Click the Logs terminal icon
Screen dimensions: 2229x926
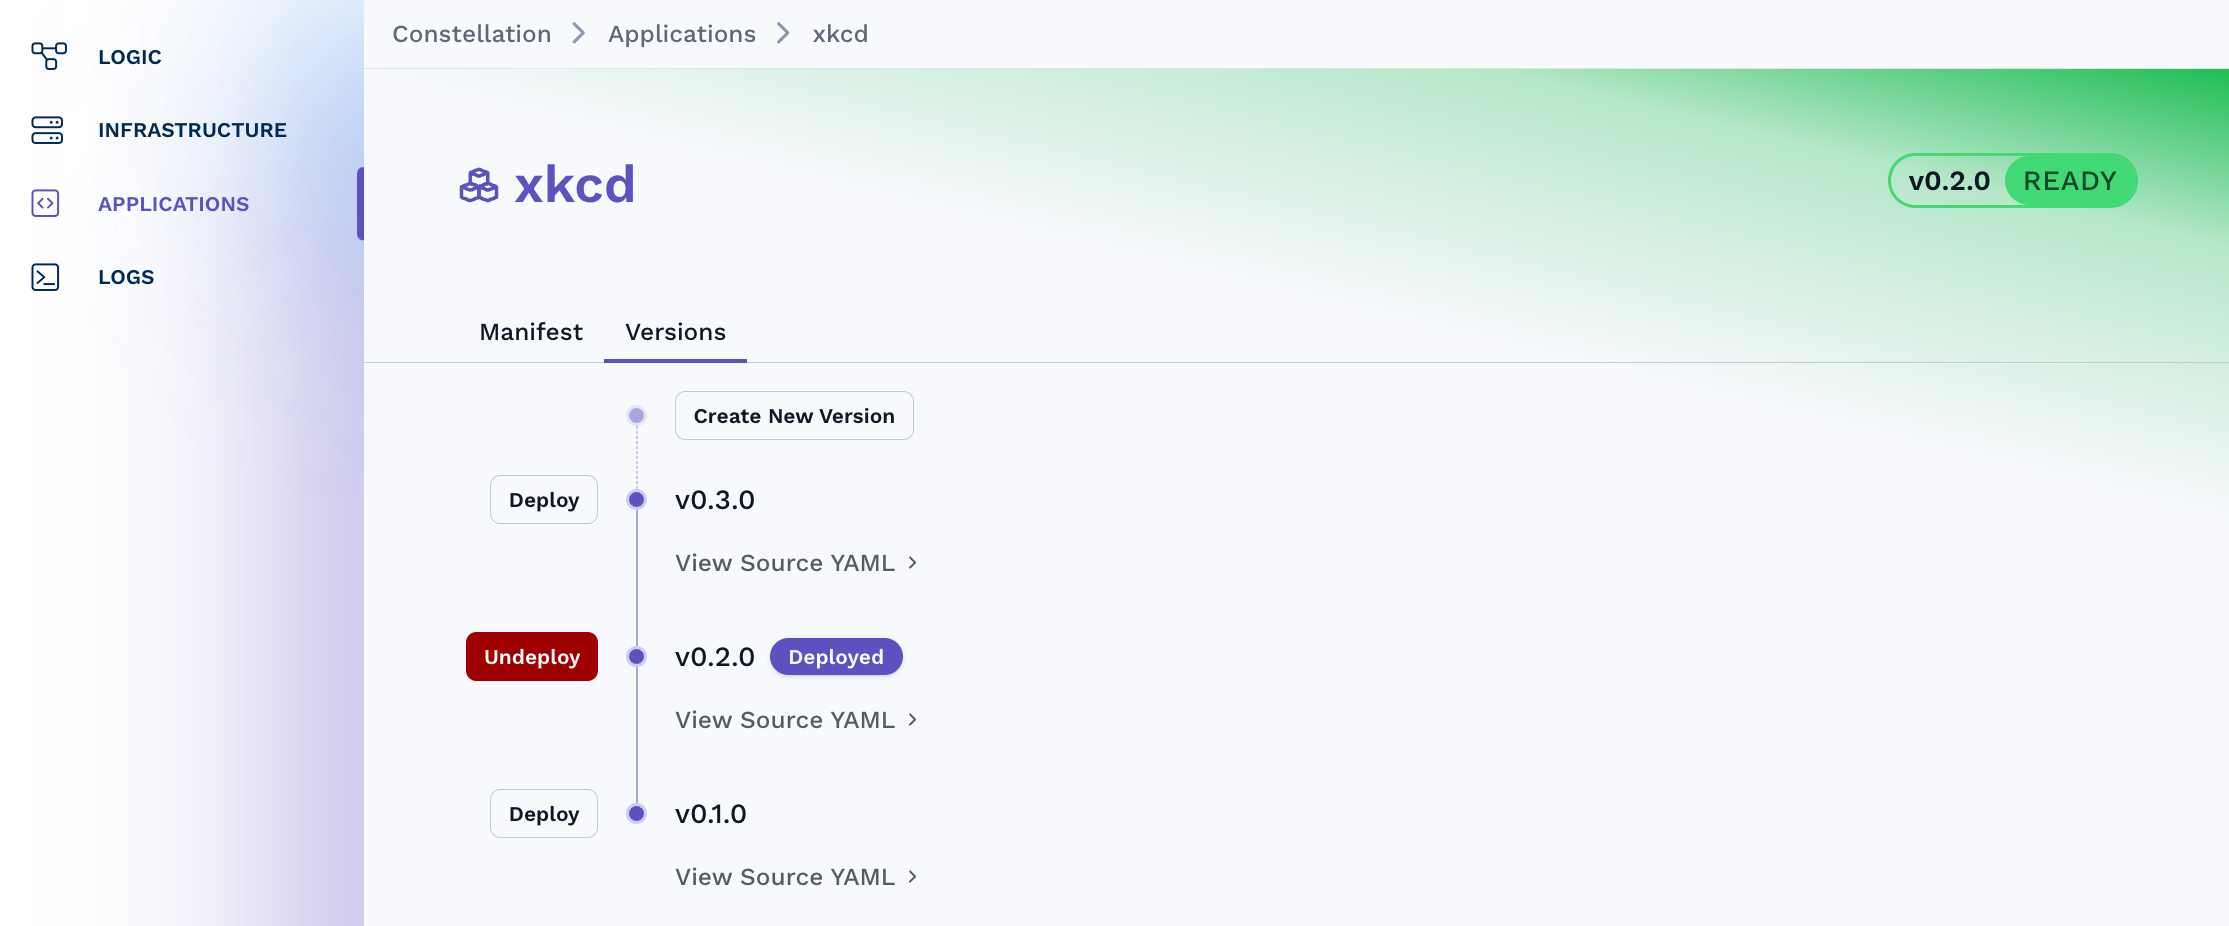point(46,277)
